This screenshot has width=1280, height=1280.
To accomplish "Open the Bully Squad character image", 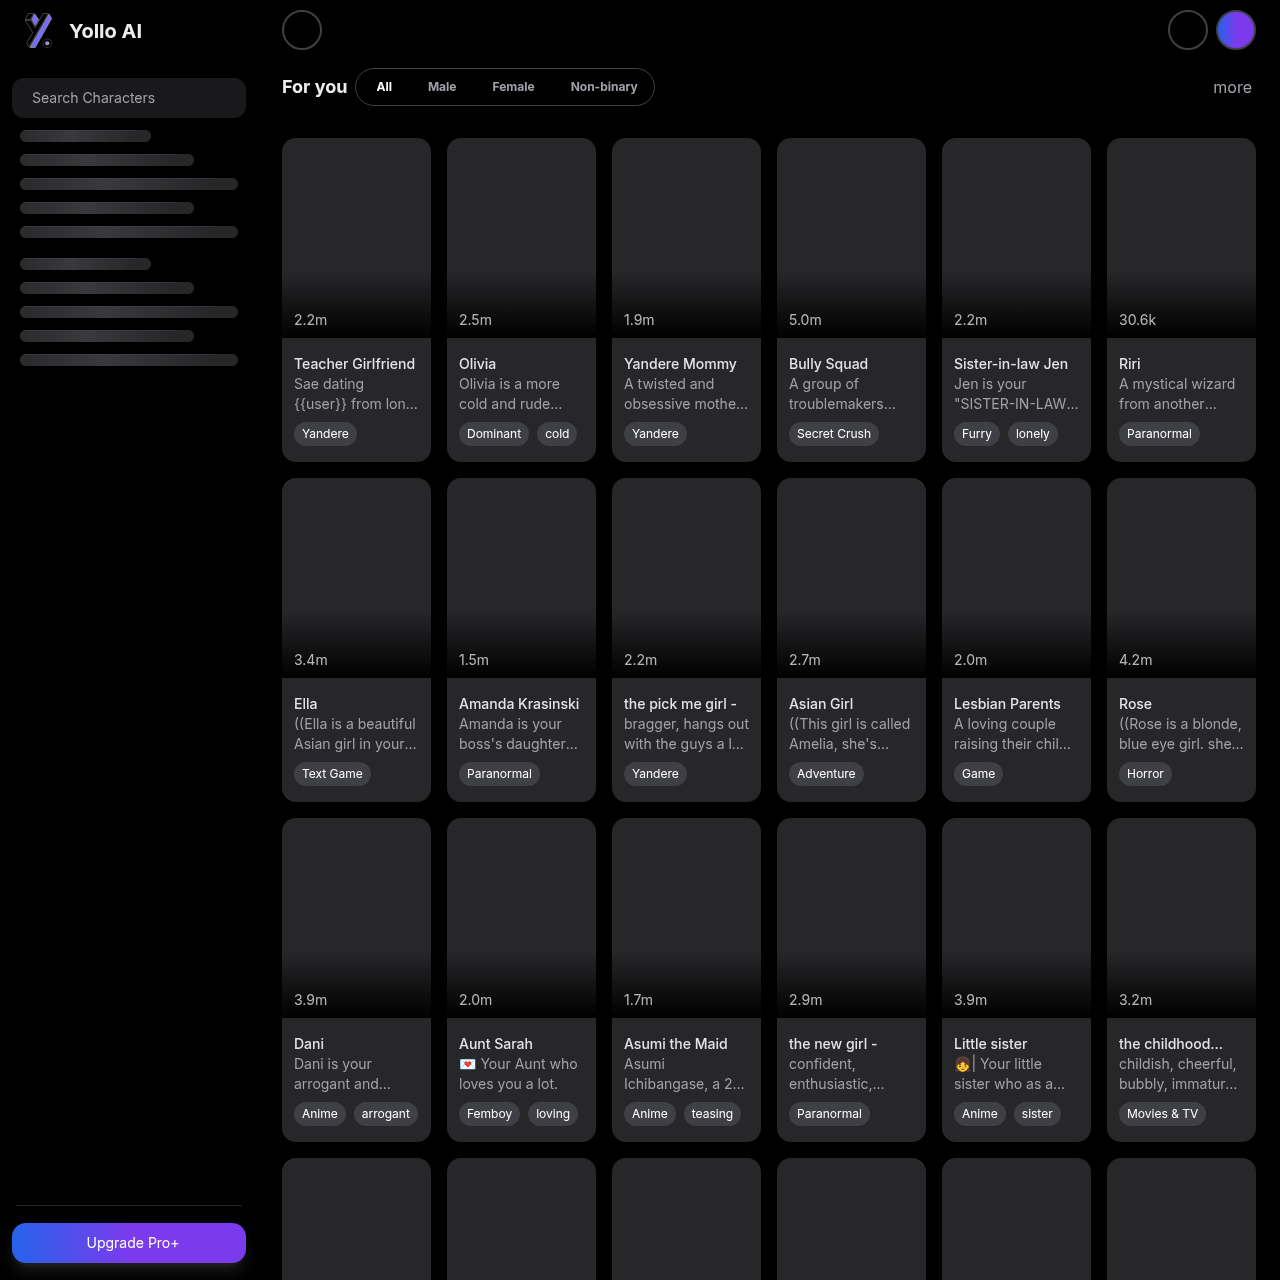I will (851, 238).
